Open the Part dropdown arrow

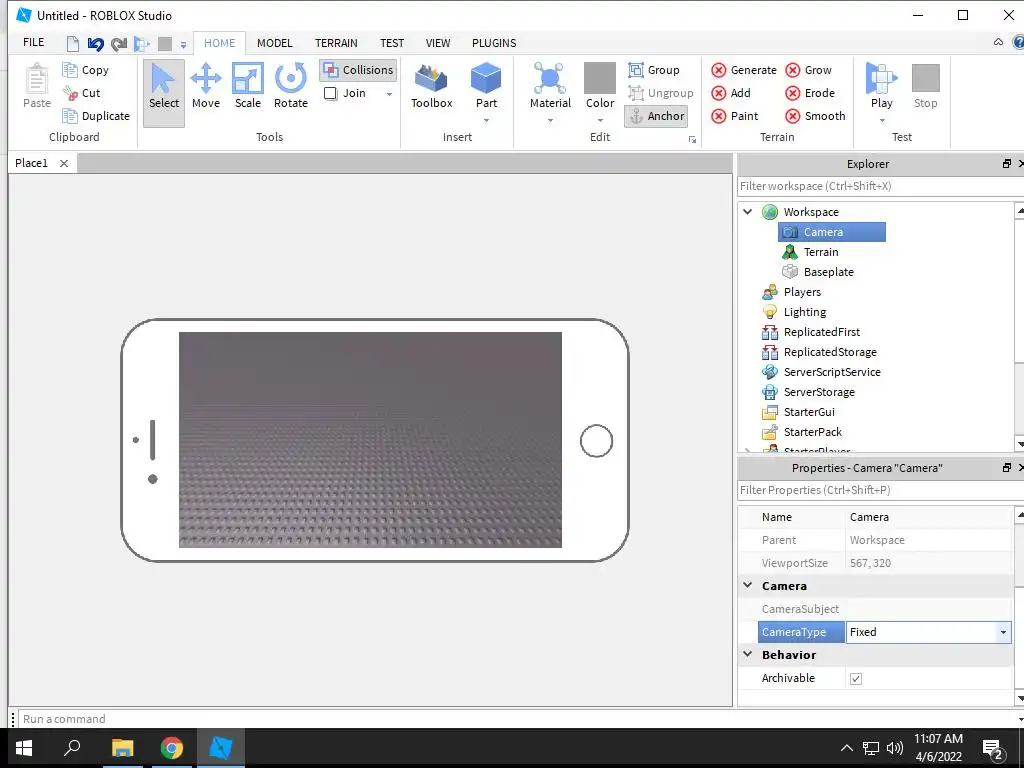486,120
